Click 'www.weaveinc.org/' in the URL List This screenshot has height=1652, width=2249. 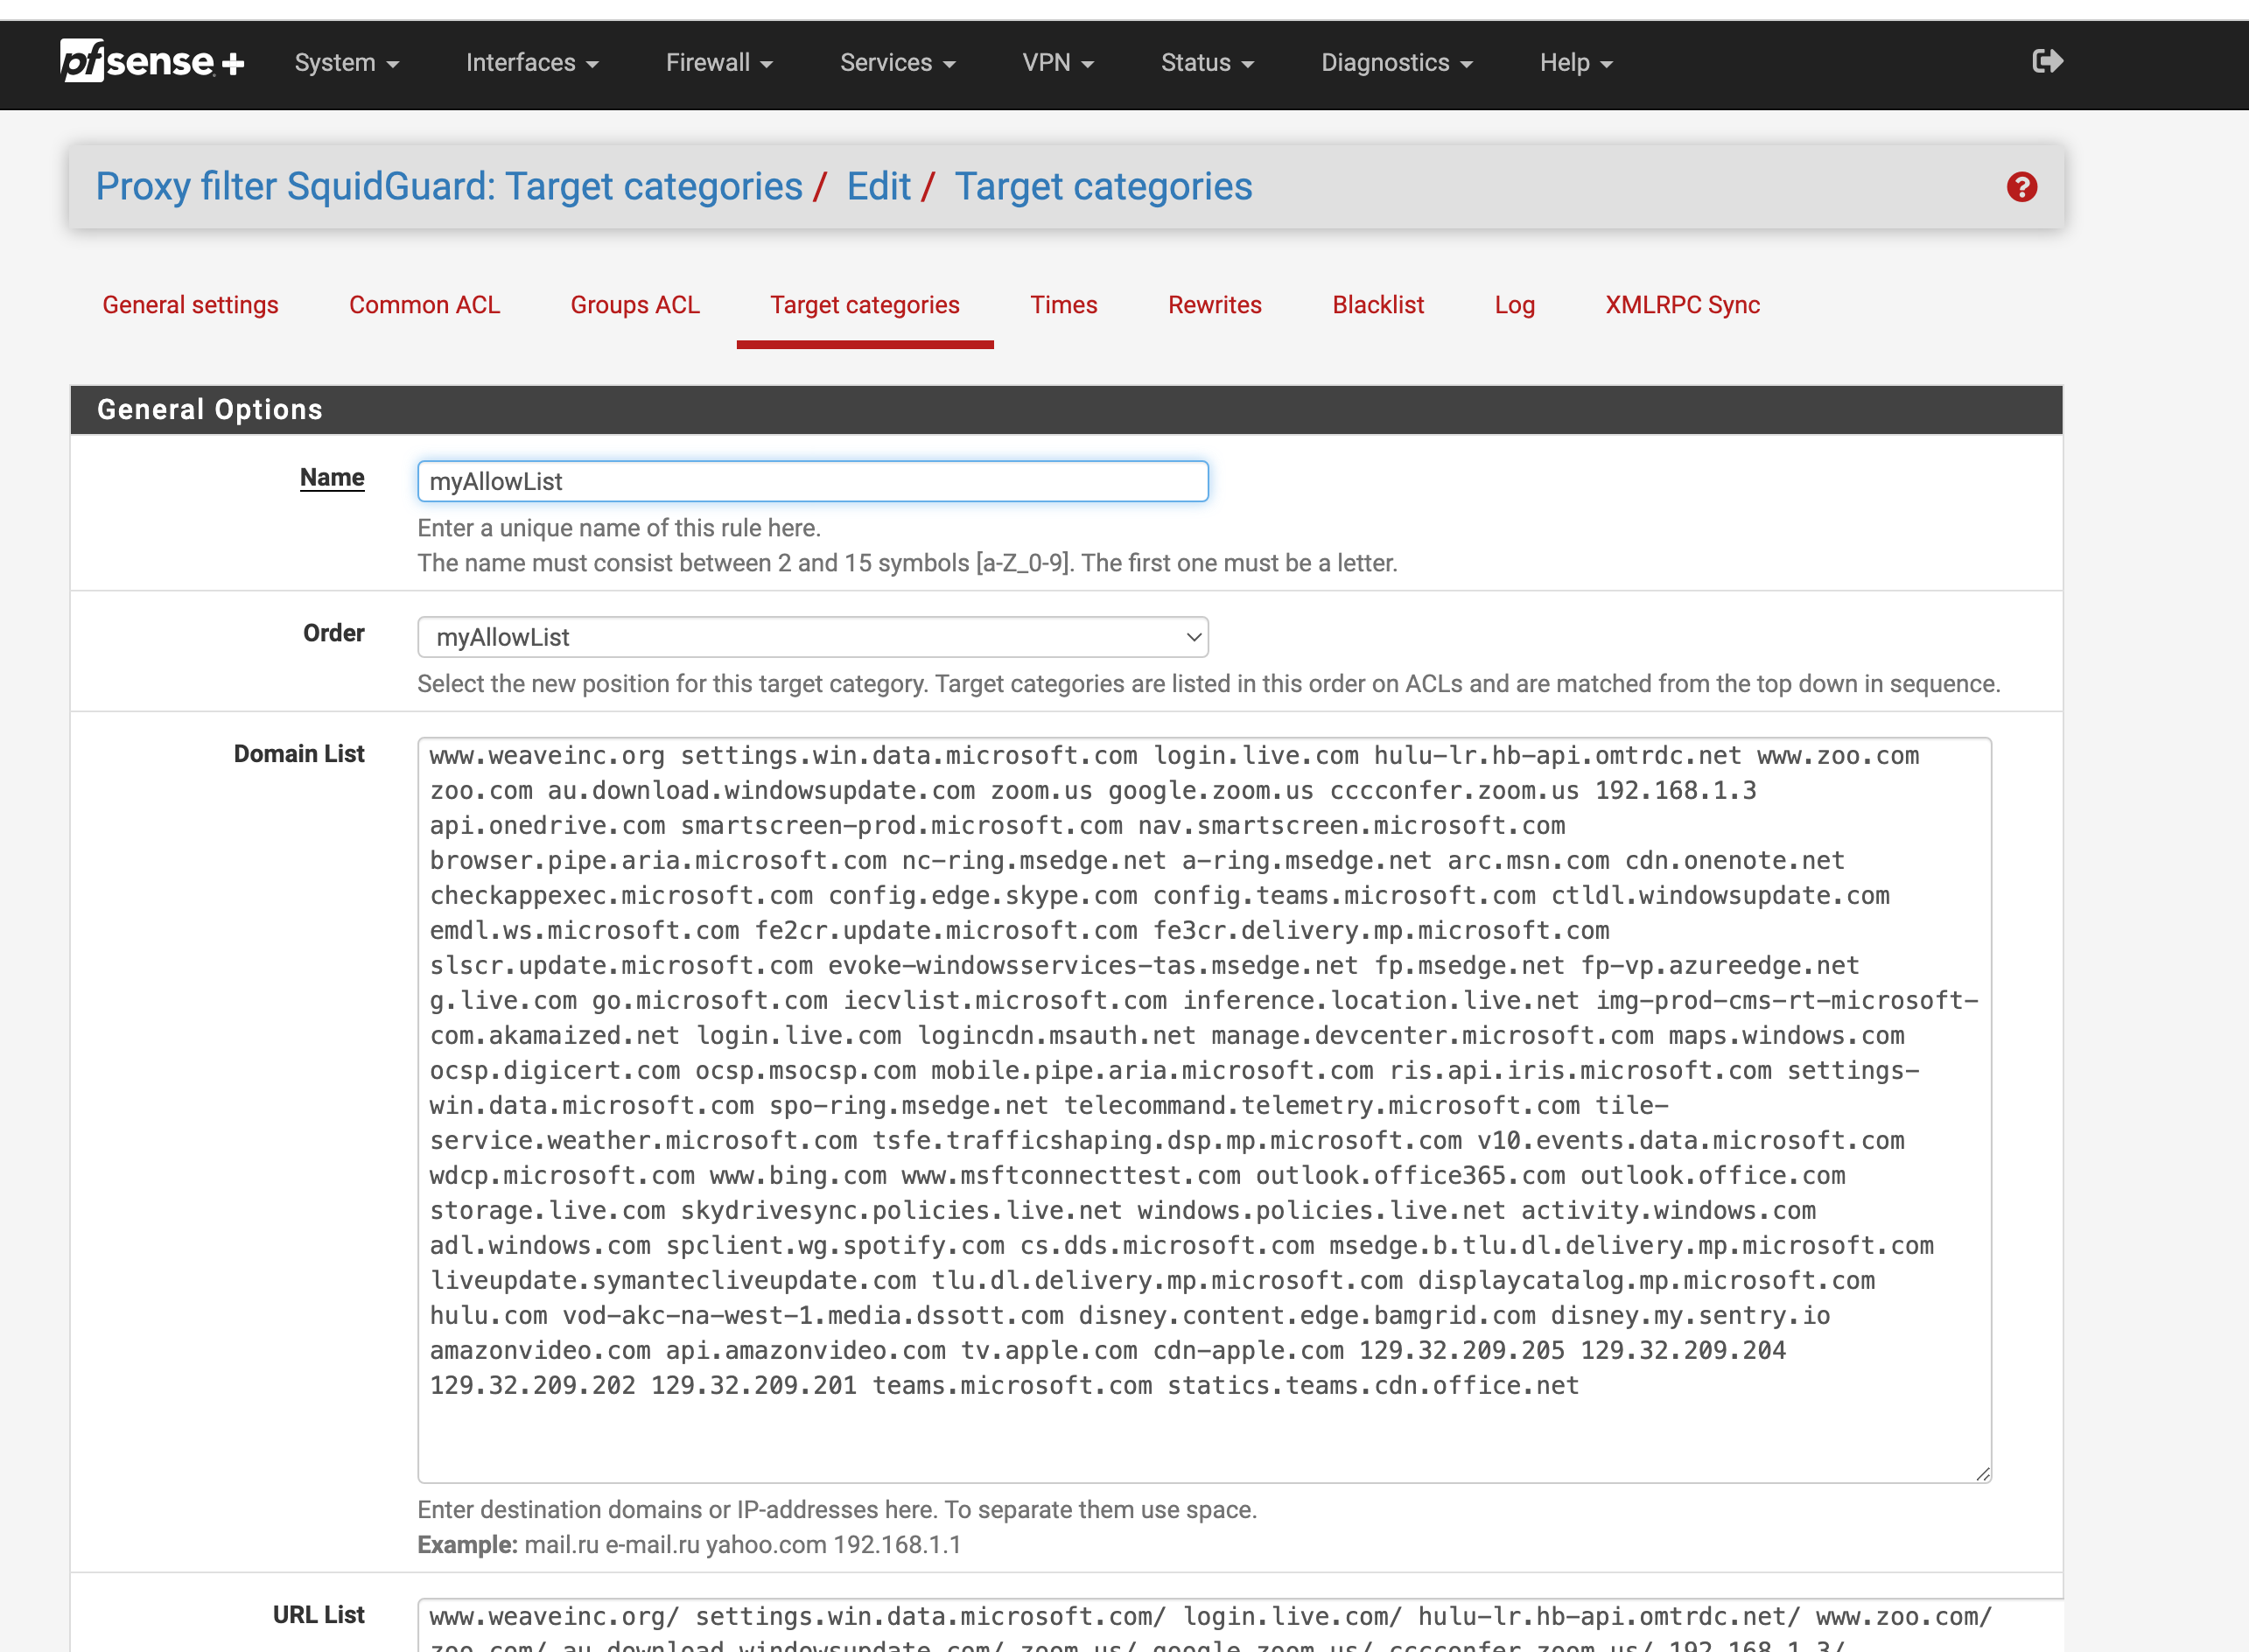click(555, 1617)
